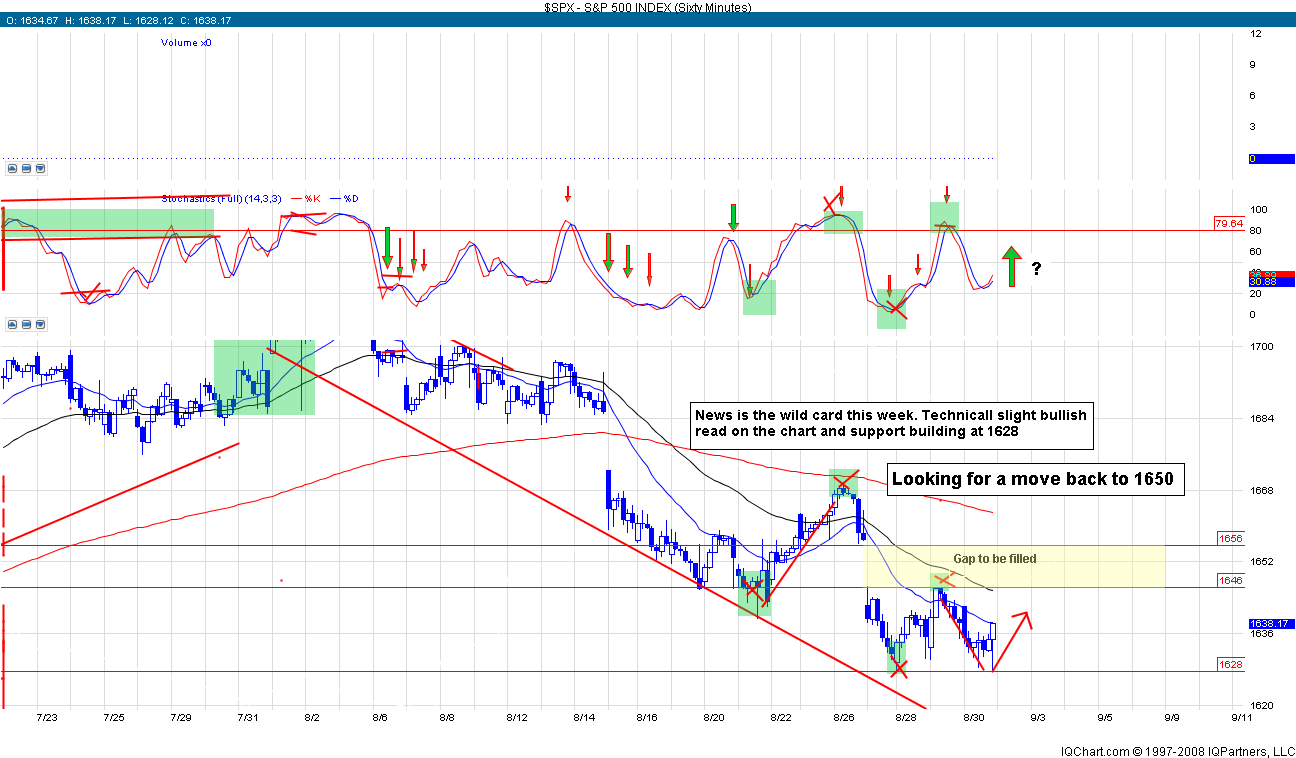This screenshot has height=758, width=1296.
Task: Click middle pane icon below the Stochastics pane
Action: 26,325
